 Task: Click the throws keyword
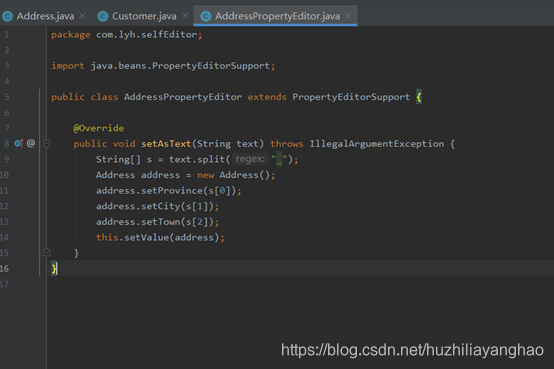[x=287, y=144]
